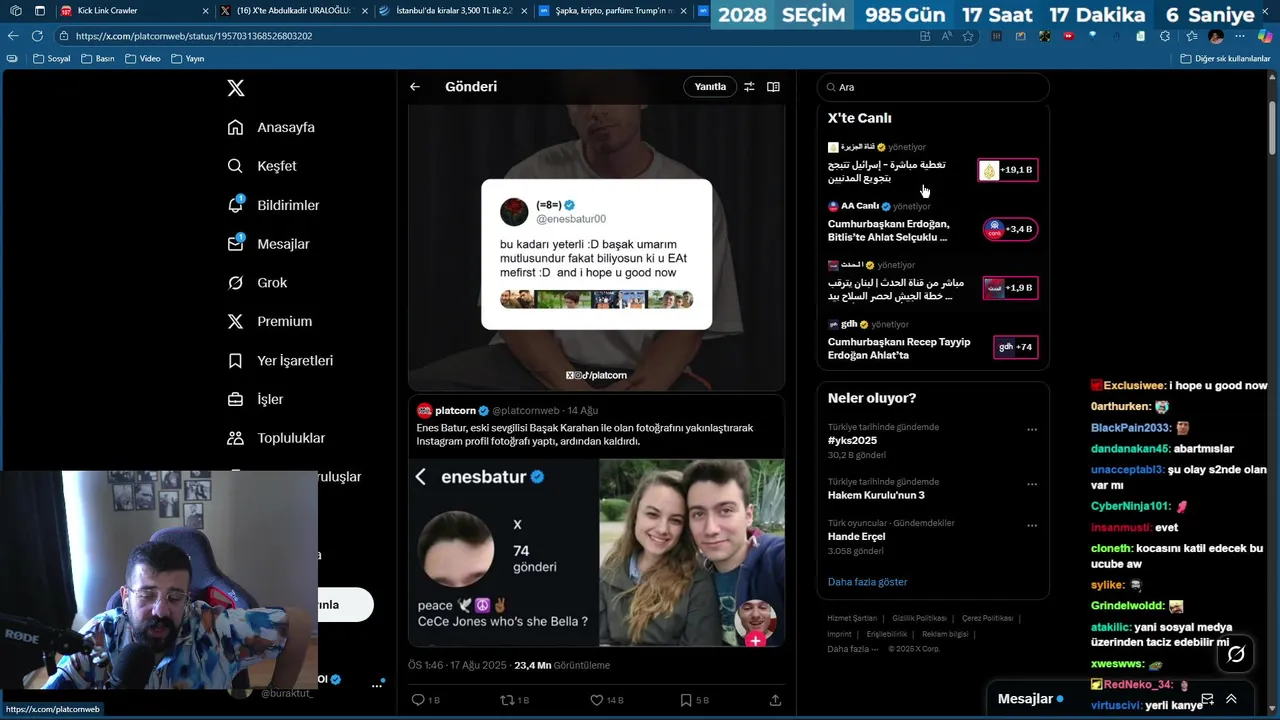Click the Hizmet Şartları footer link

pyautogui.click(x=852, y=618)
